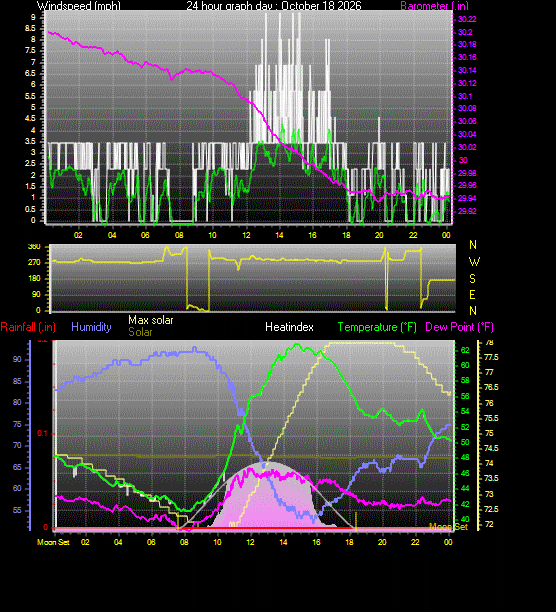Click the '30.1' barometer axis value
556x612 pixels.
click(465, 96)
